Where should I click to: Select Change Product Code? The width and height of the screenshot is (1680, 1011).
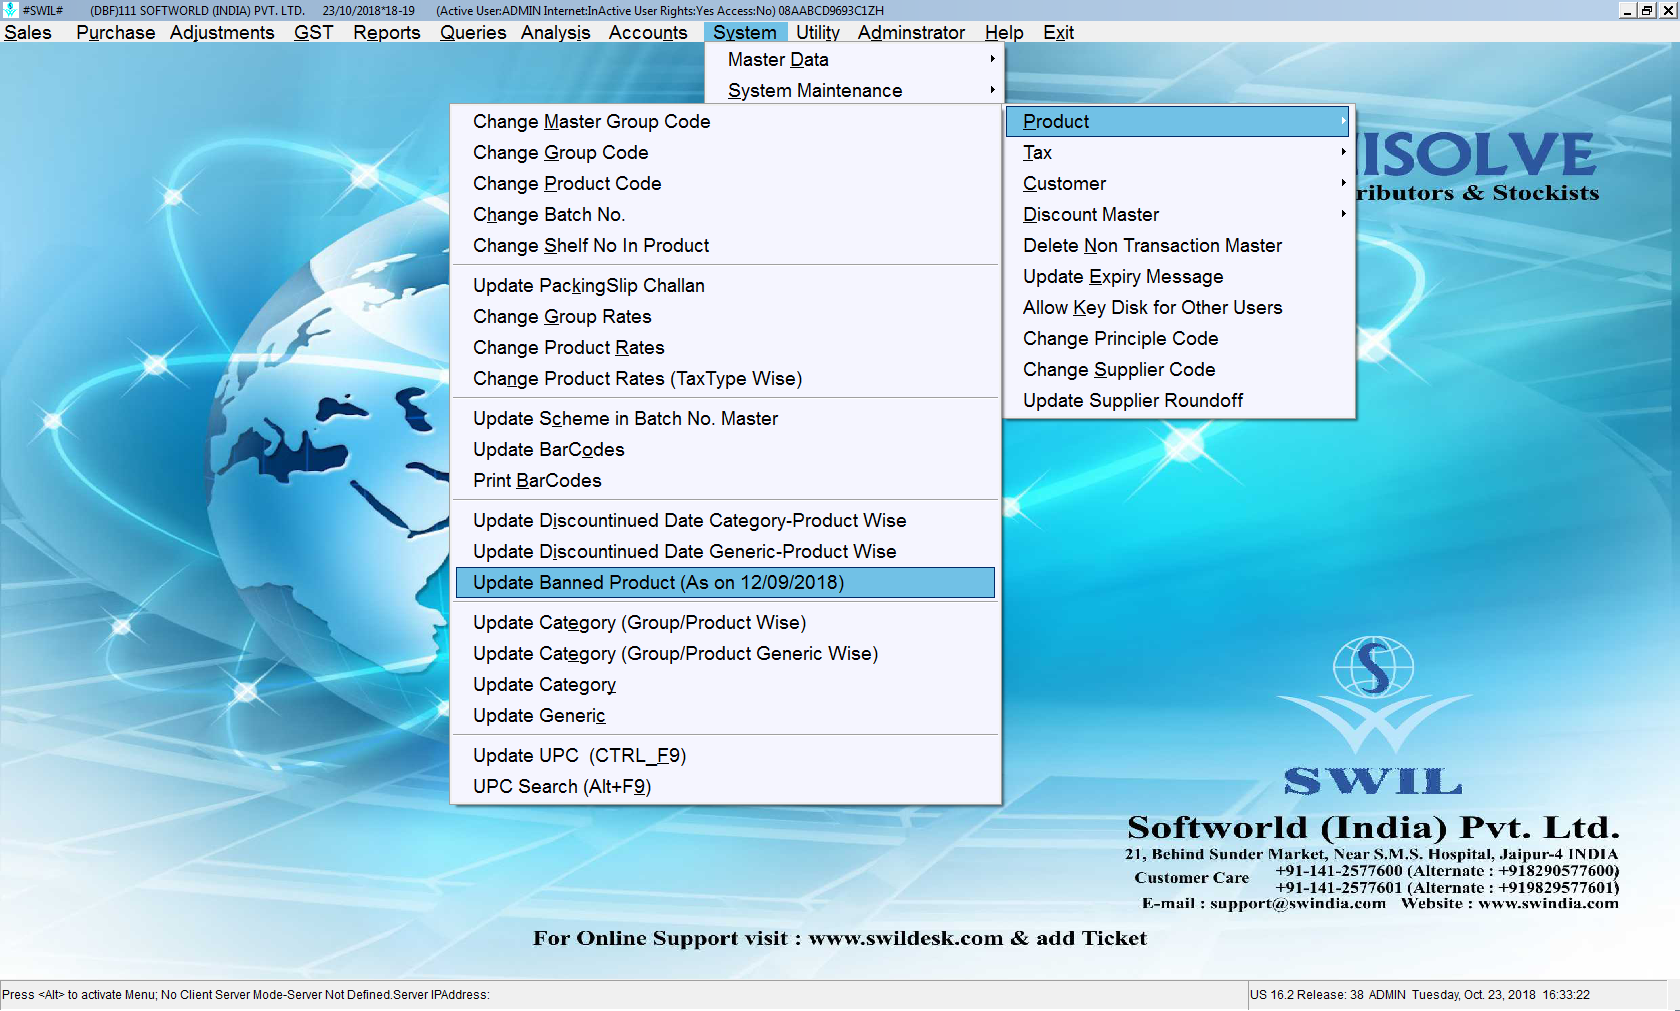click(725, 183)
